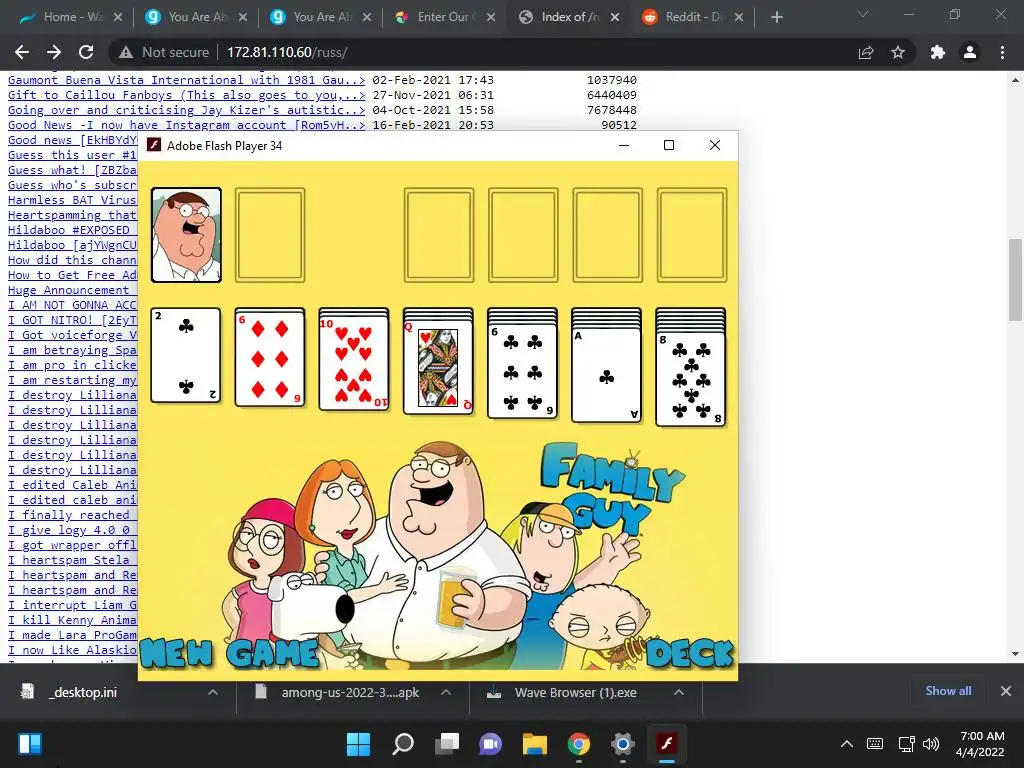Open Settings gear on the taskbar
The width and height of the screenshot is (1024, 768).
click(622, 744)
